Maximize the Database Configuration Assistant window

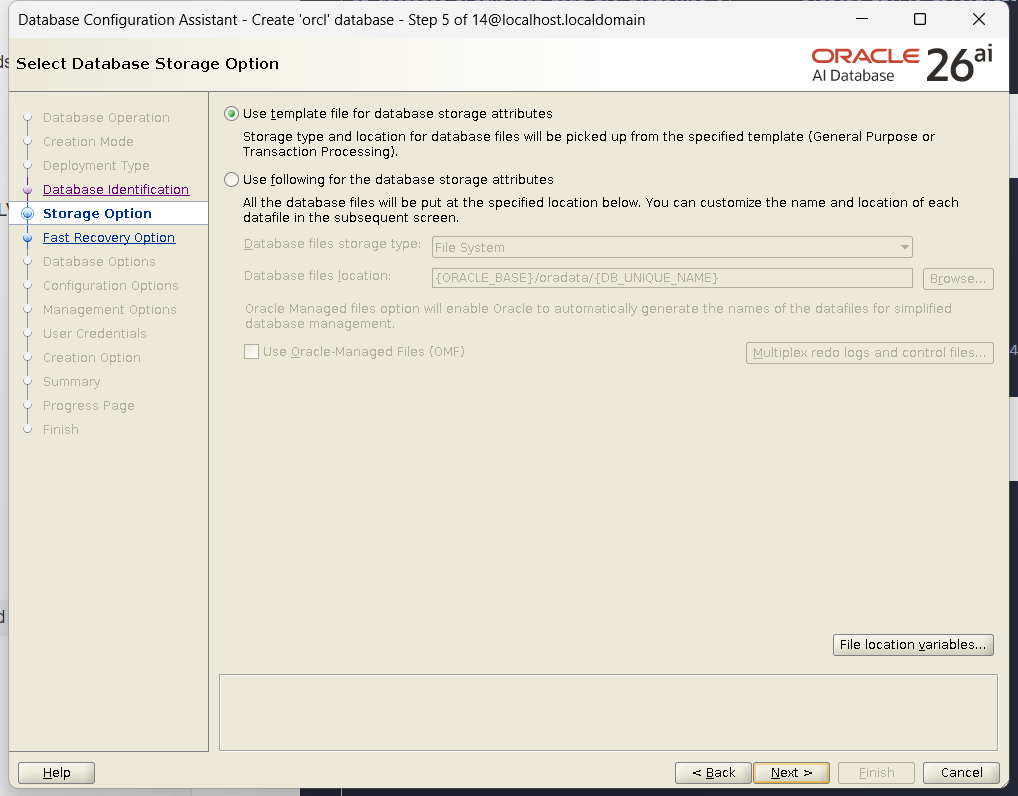coord(920,19)
